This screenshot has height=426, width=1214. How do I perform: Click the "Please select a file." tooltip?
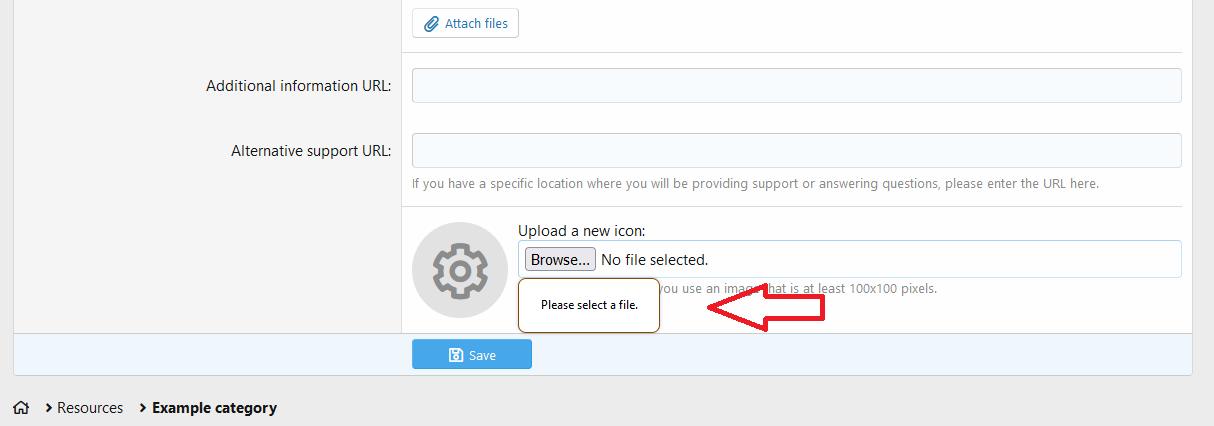[589, 305]
